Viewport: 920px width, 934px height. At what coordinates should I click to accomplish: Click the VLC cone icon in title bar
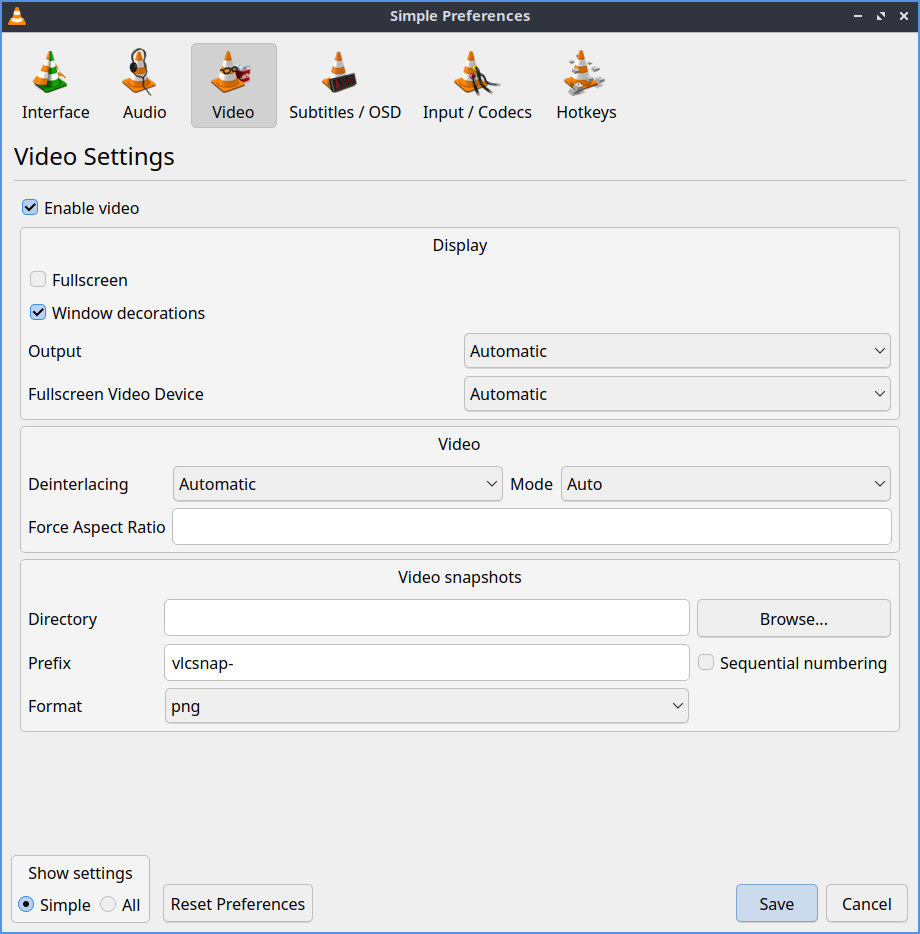(16, 16)
